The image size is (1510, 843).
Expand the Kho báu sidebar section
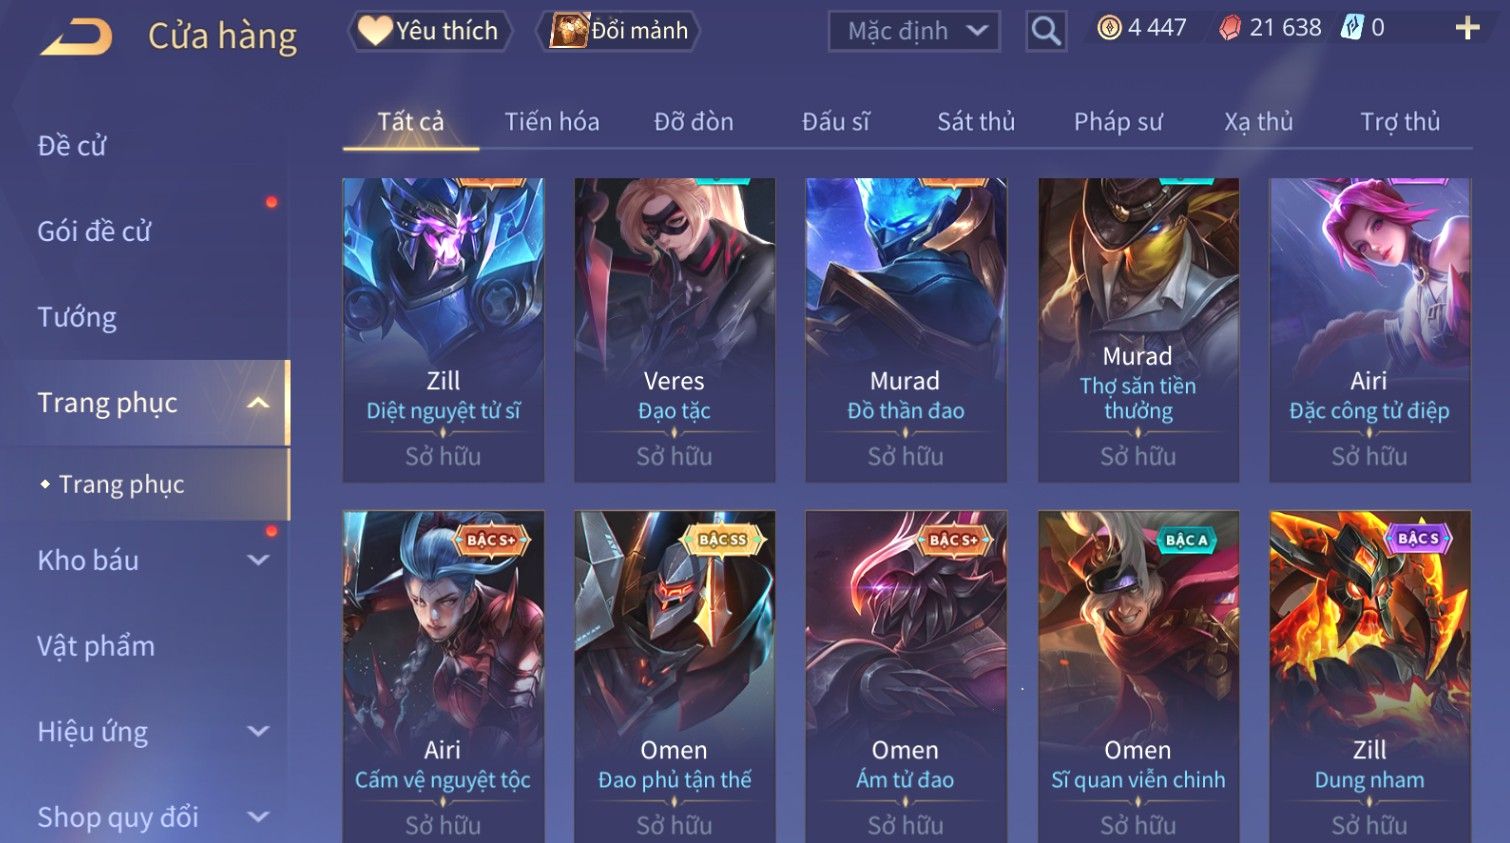click(258, 561)
